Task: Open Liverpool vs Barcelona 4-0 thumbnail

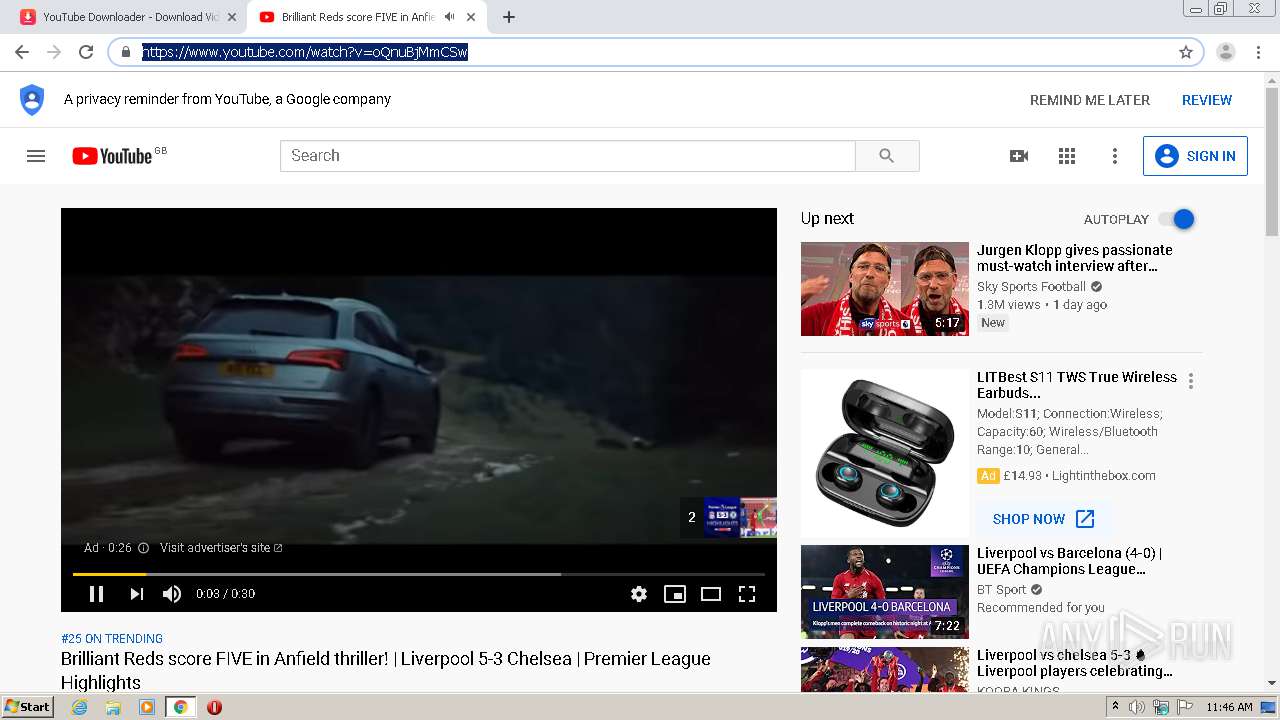Action: (885, 592)
